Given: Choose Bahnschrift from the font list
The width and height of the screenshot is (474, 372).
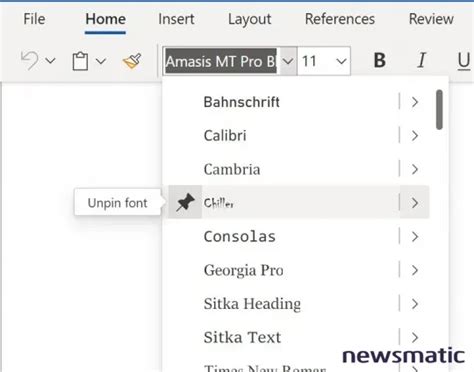Looking at the screenshot, I should click(242, 102).
